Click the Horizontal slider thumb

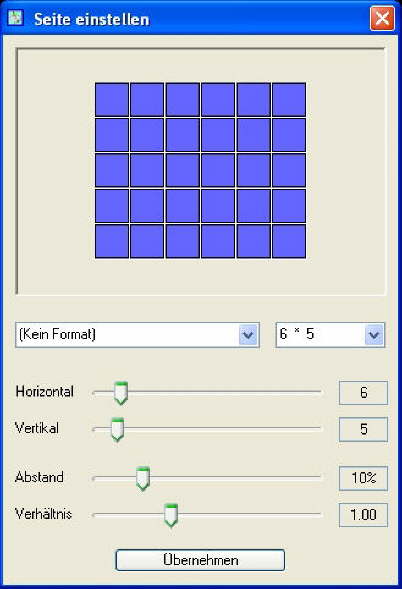(x=121, y=393)
